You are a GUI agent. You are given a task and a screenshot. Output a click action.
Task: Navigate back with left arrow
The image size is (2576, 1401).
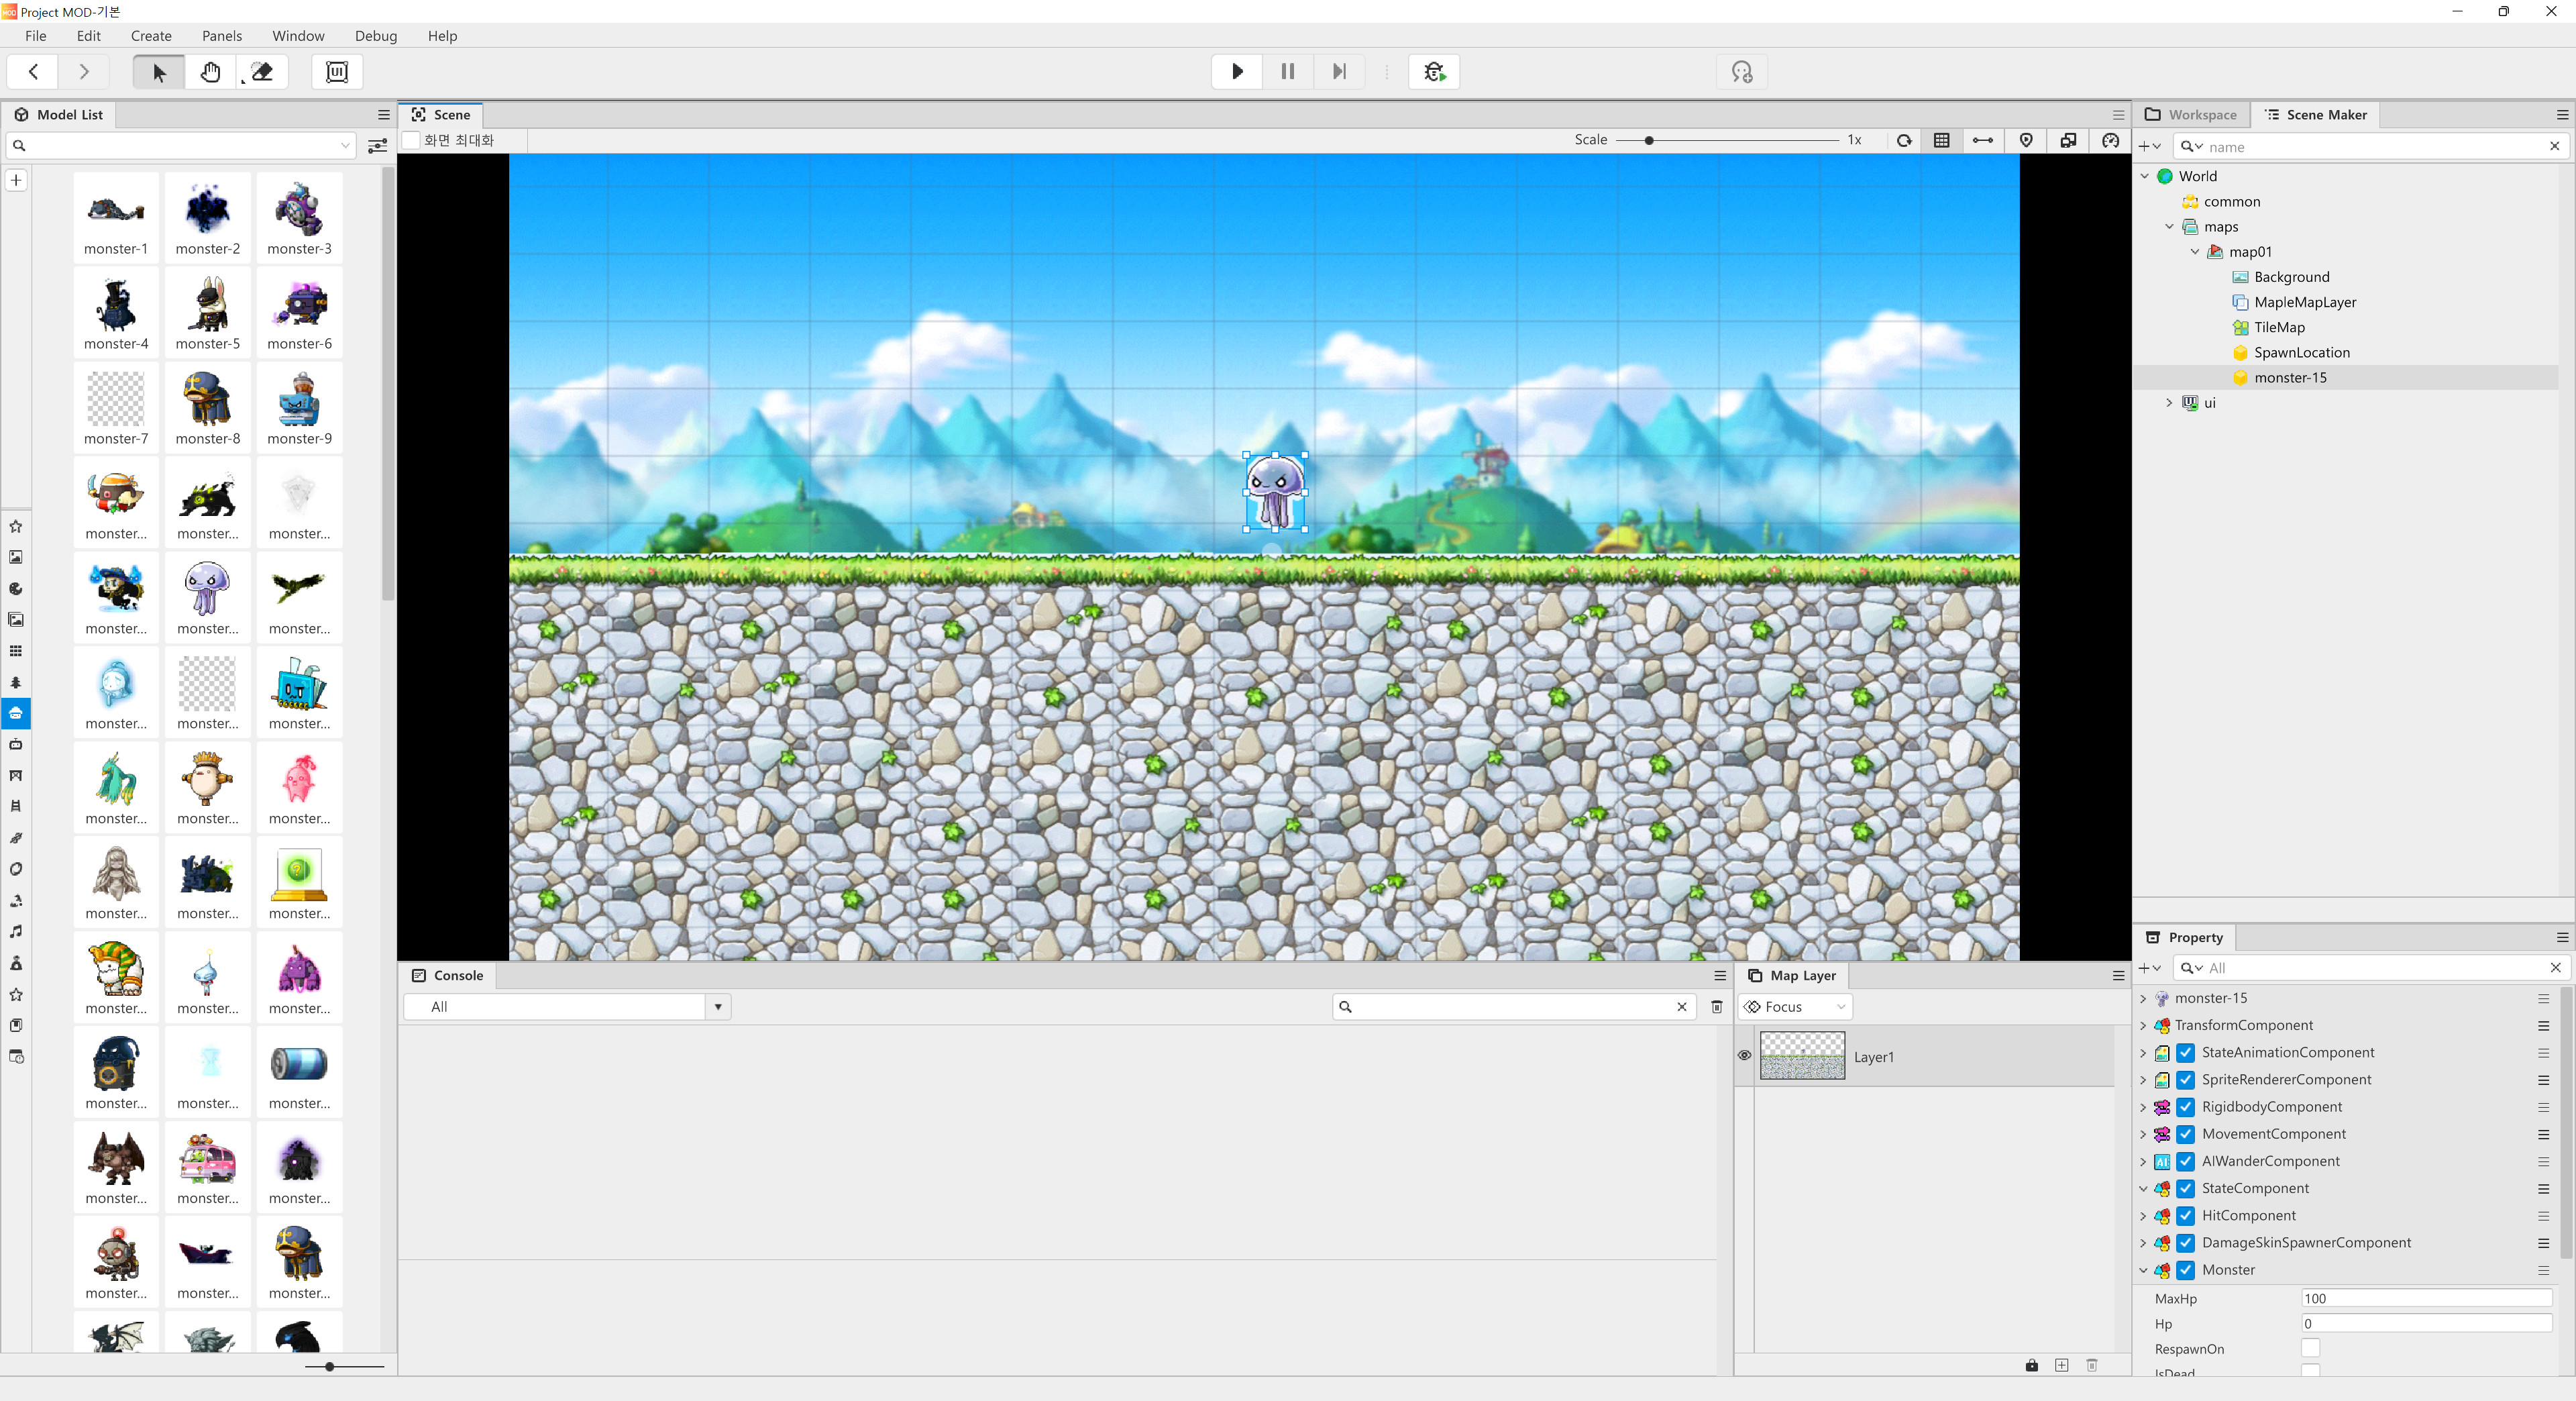(x=33, y=72)
